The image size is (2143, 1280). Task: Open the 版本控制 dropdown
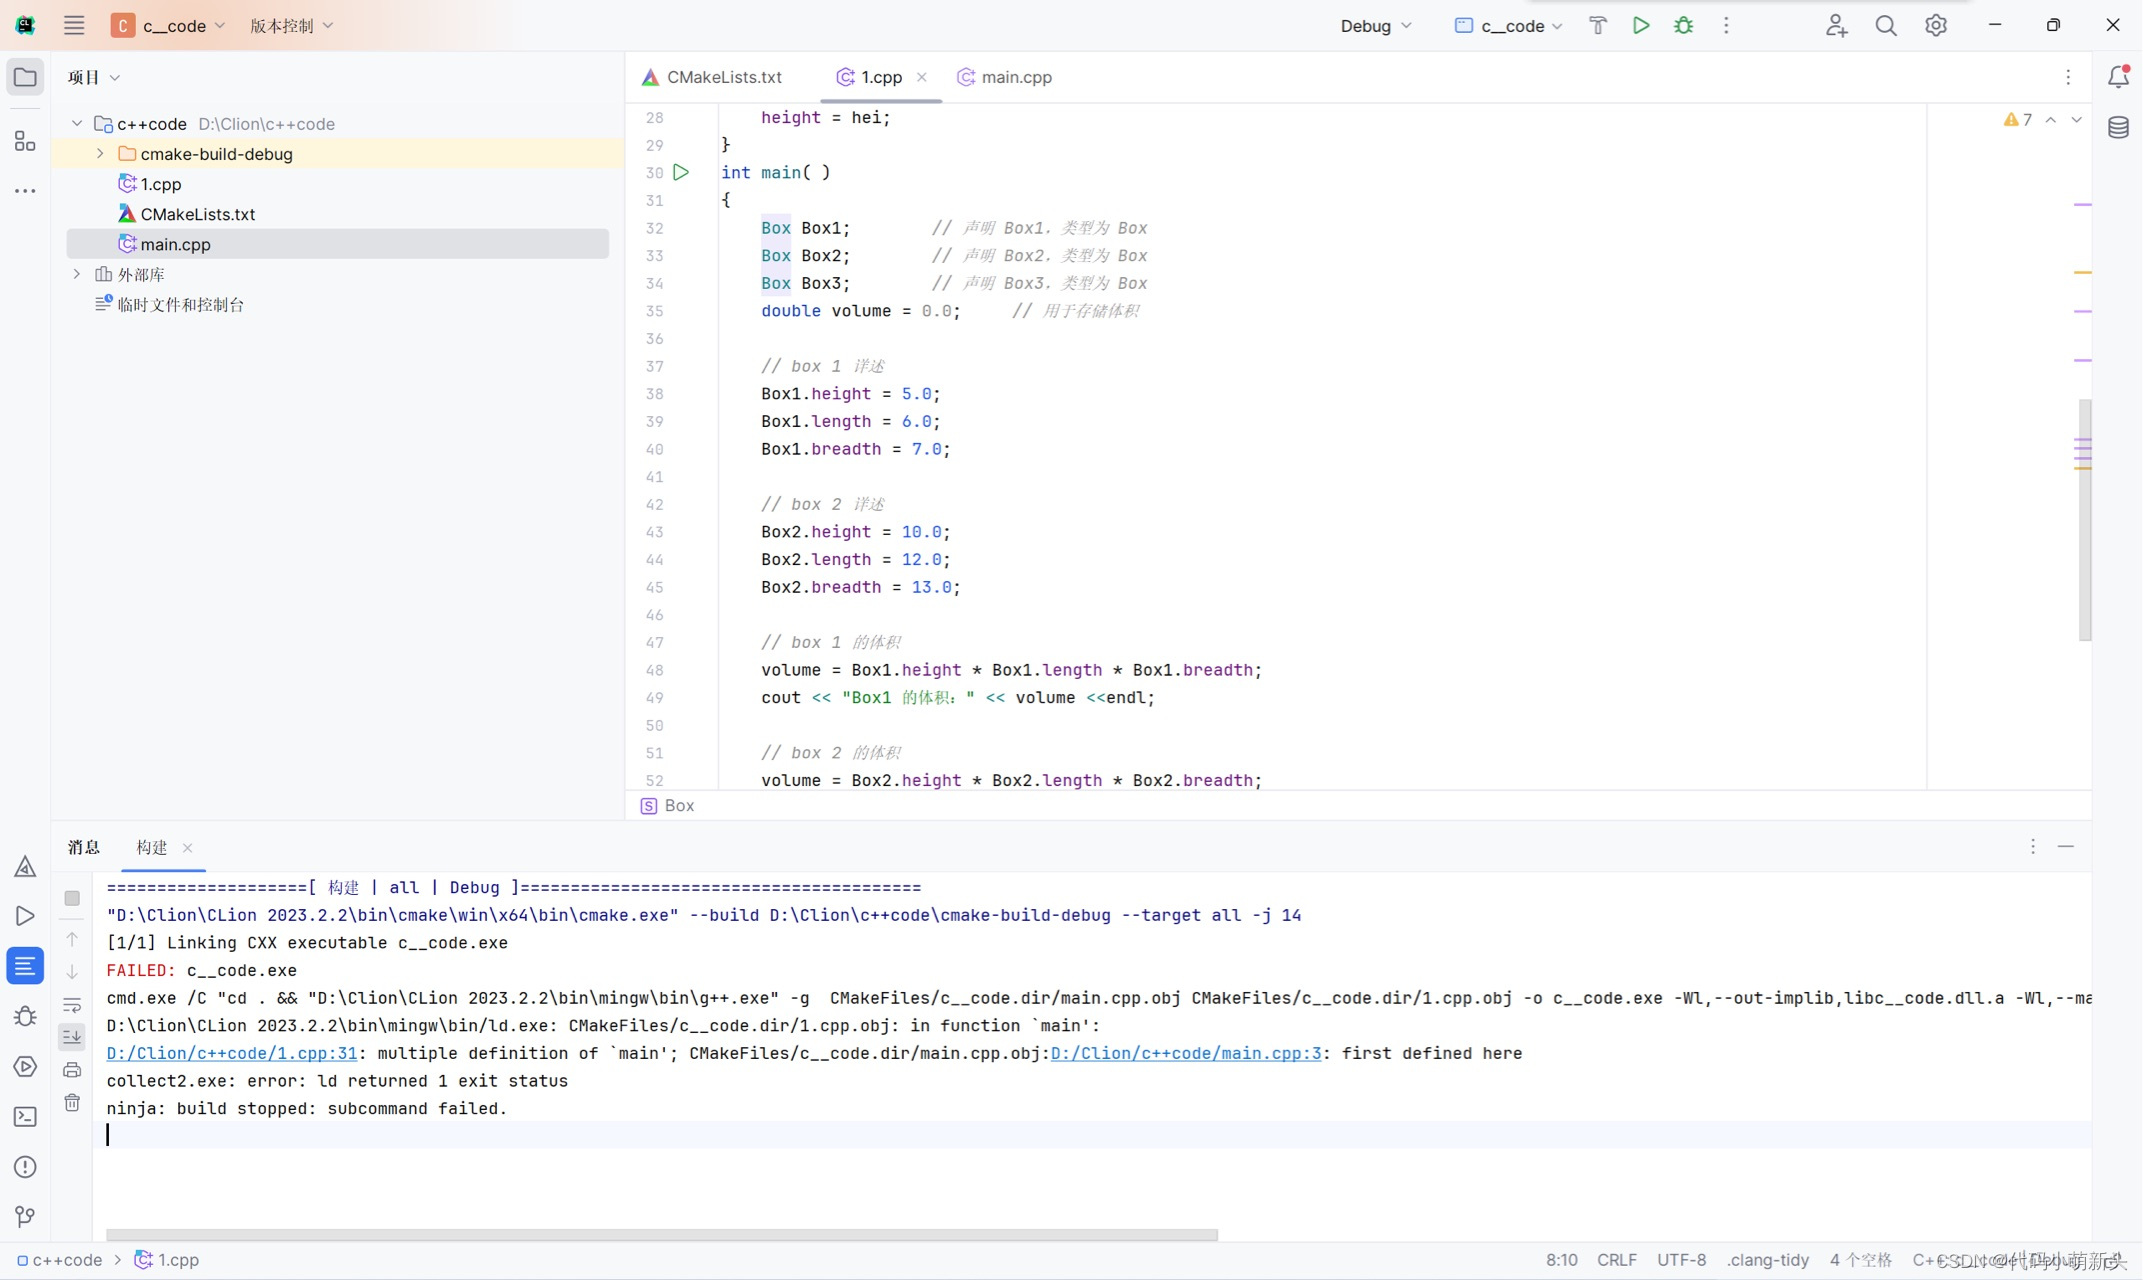291,26
